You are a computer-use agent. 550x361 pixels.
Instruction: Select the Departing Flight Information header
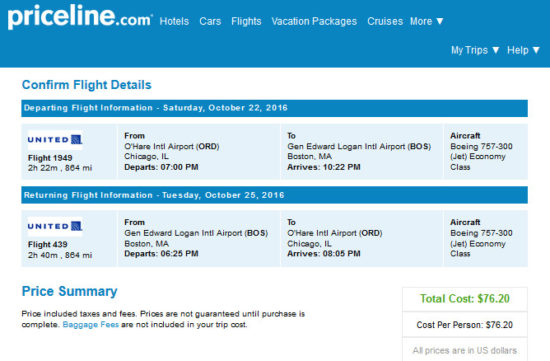click(x=274, y=108)
